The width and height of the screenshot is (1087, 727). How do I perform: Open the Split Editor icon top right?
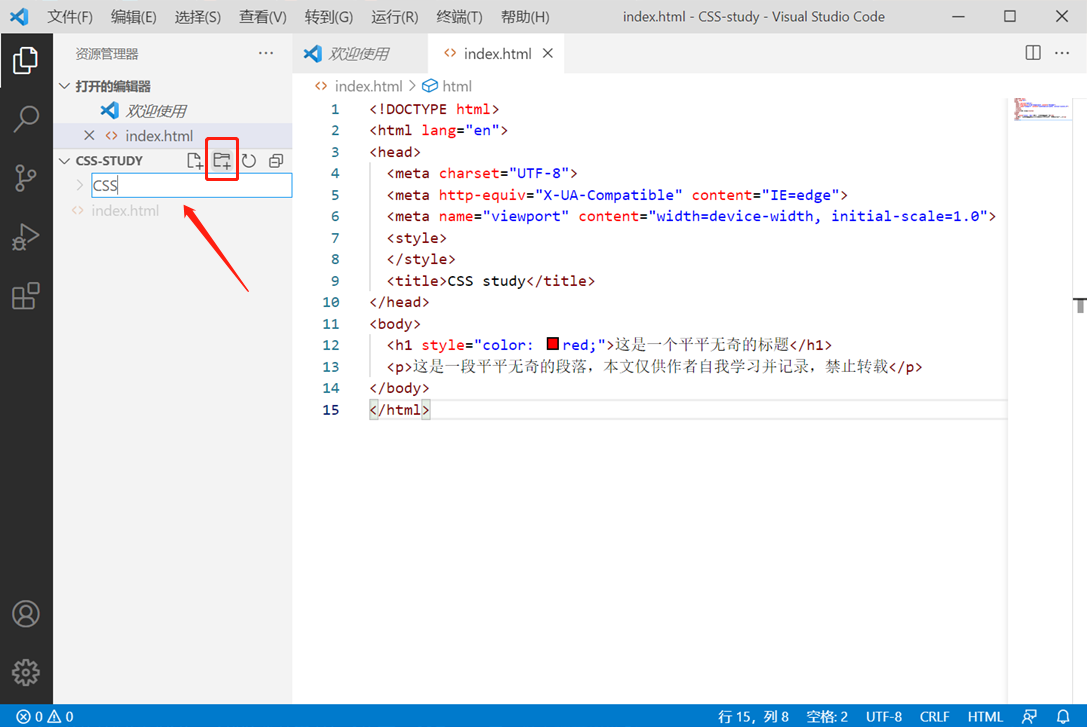click(x=1032, y=52)
